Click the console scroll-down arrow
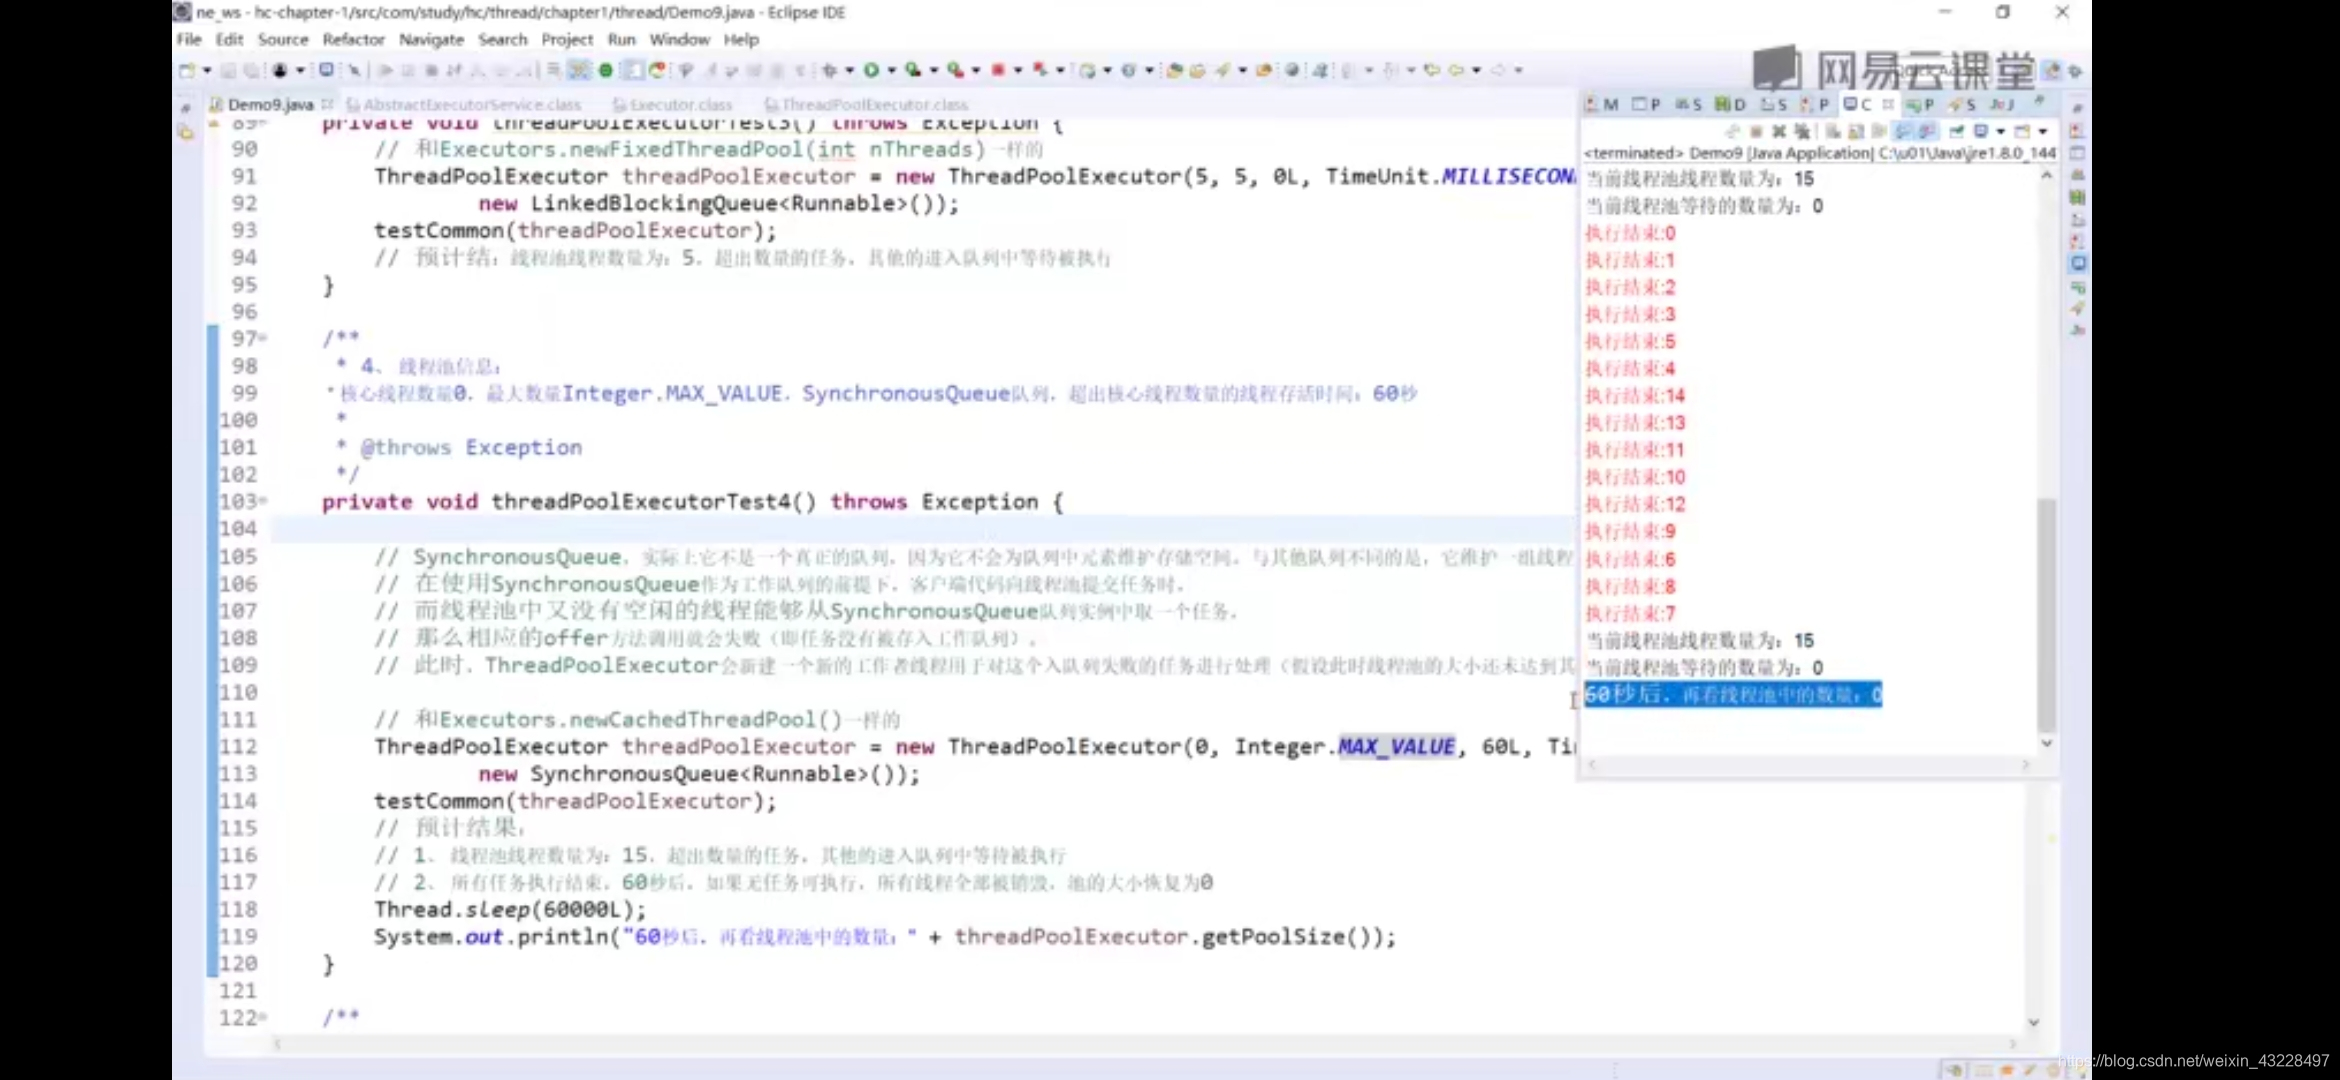The image size is (2340, 1080). point(2046,744)
